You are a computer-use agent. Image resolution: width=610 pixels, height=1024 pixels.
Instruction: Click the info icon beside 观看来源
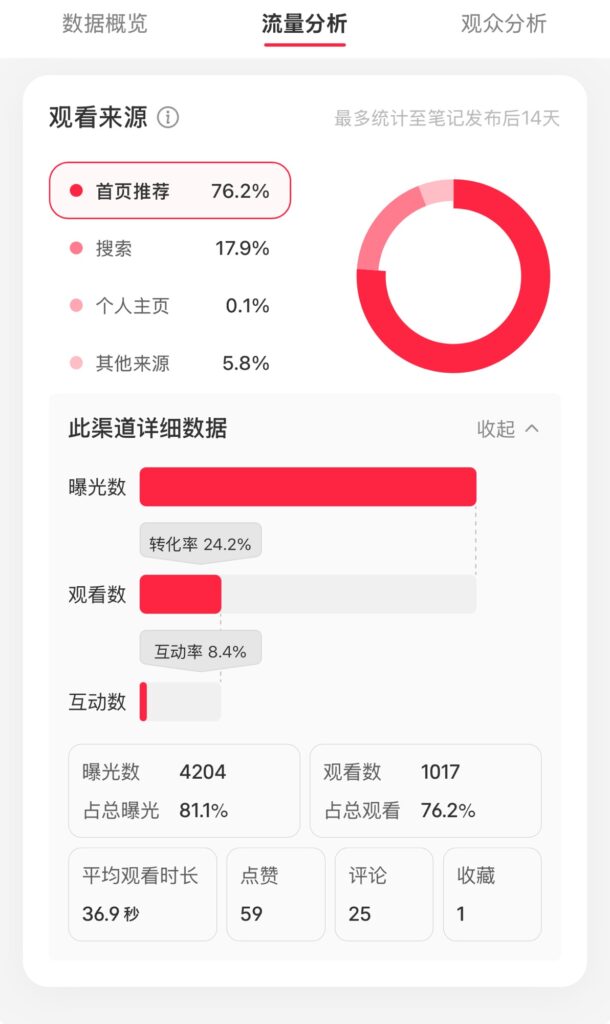[x=168, y=118]
